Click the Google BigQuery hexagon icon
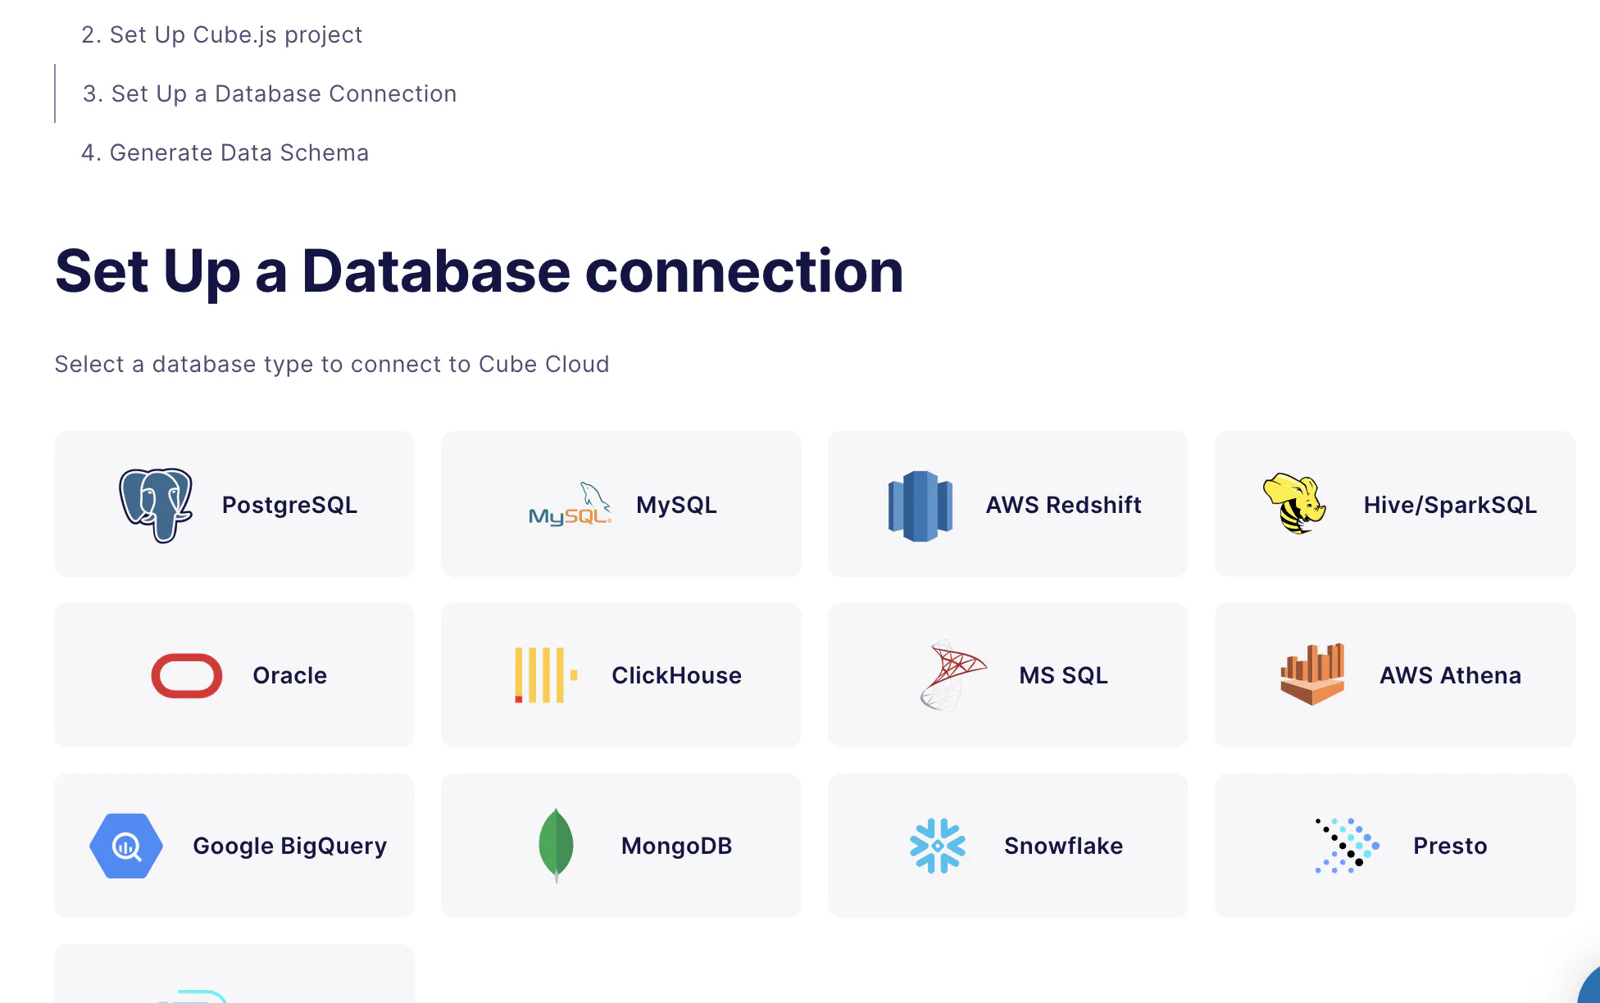Screen dimensions: 1600x1003 126,846
